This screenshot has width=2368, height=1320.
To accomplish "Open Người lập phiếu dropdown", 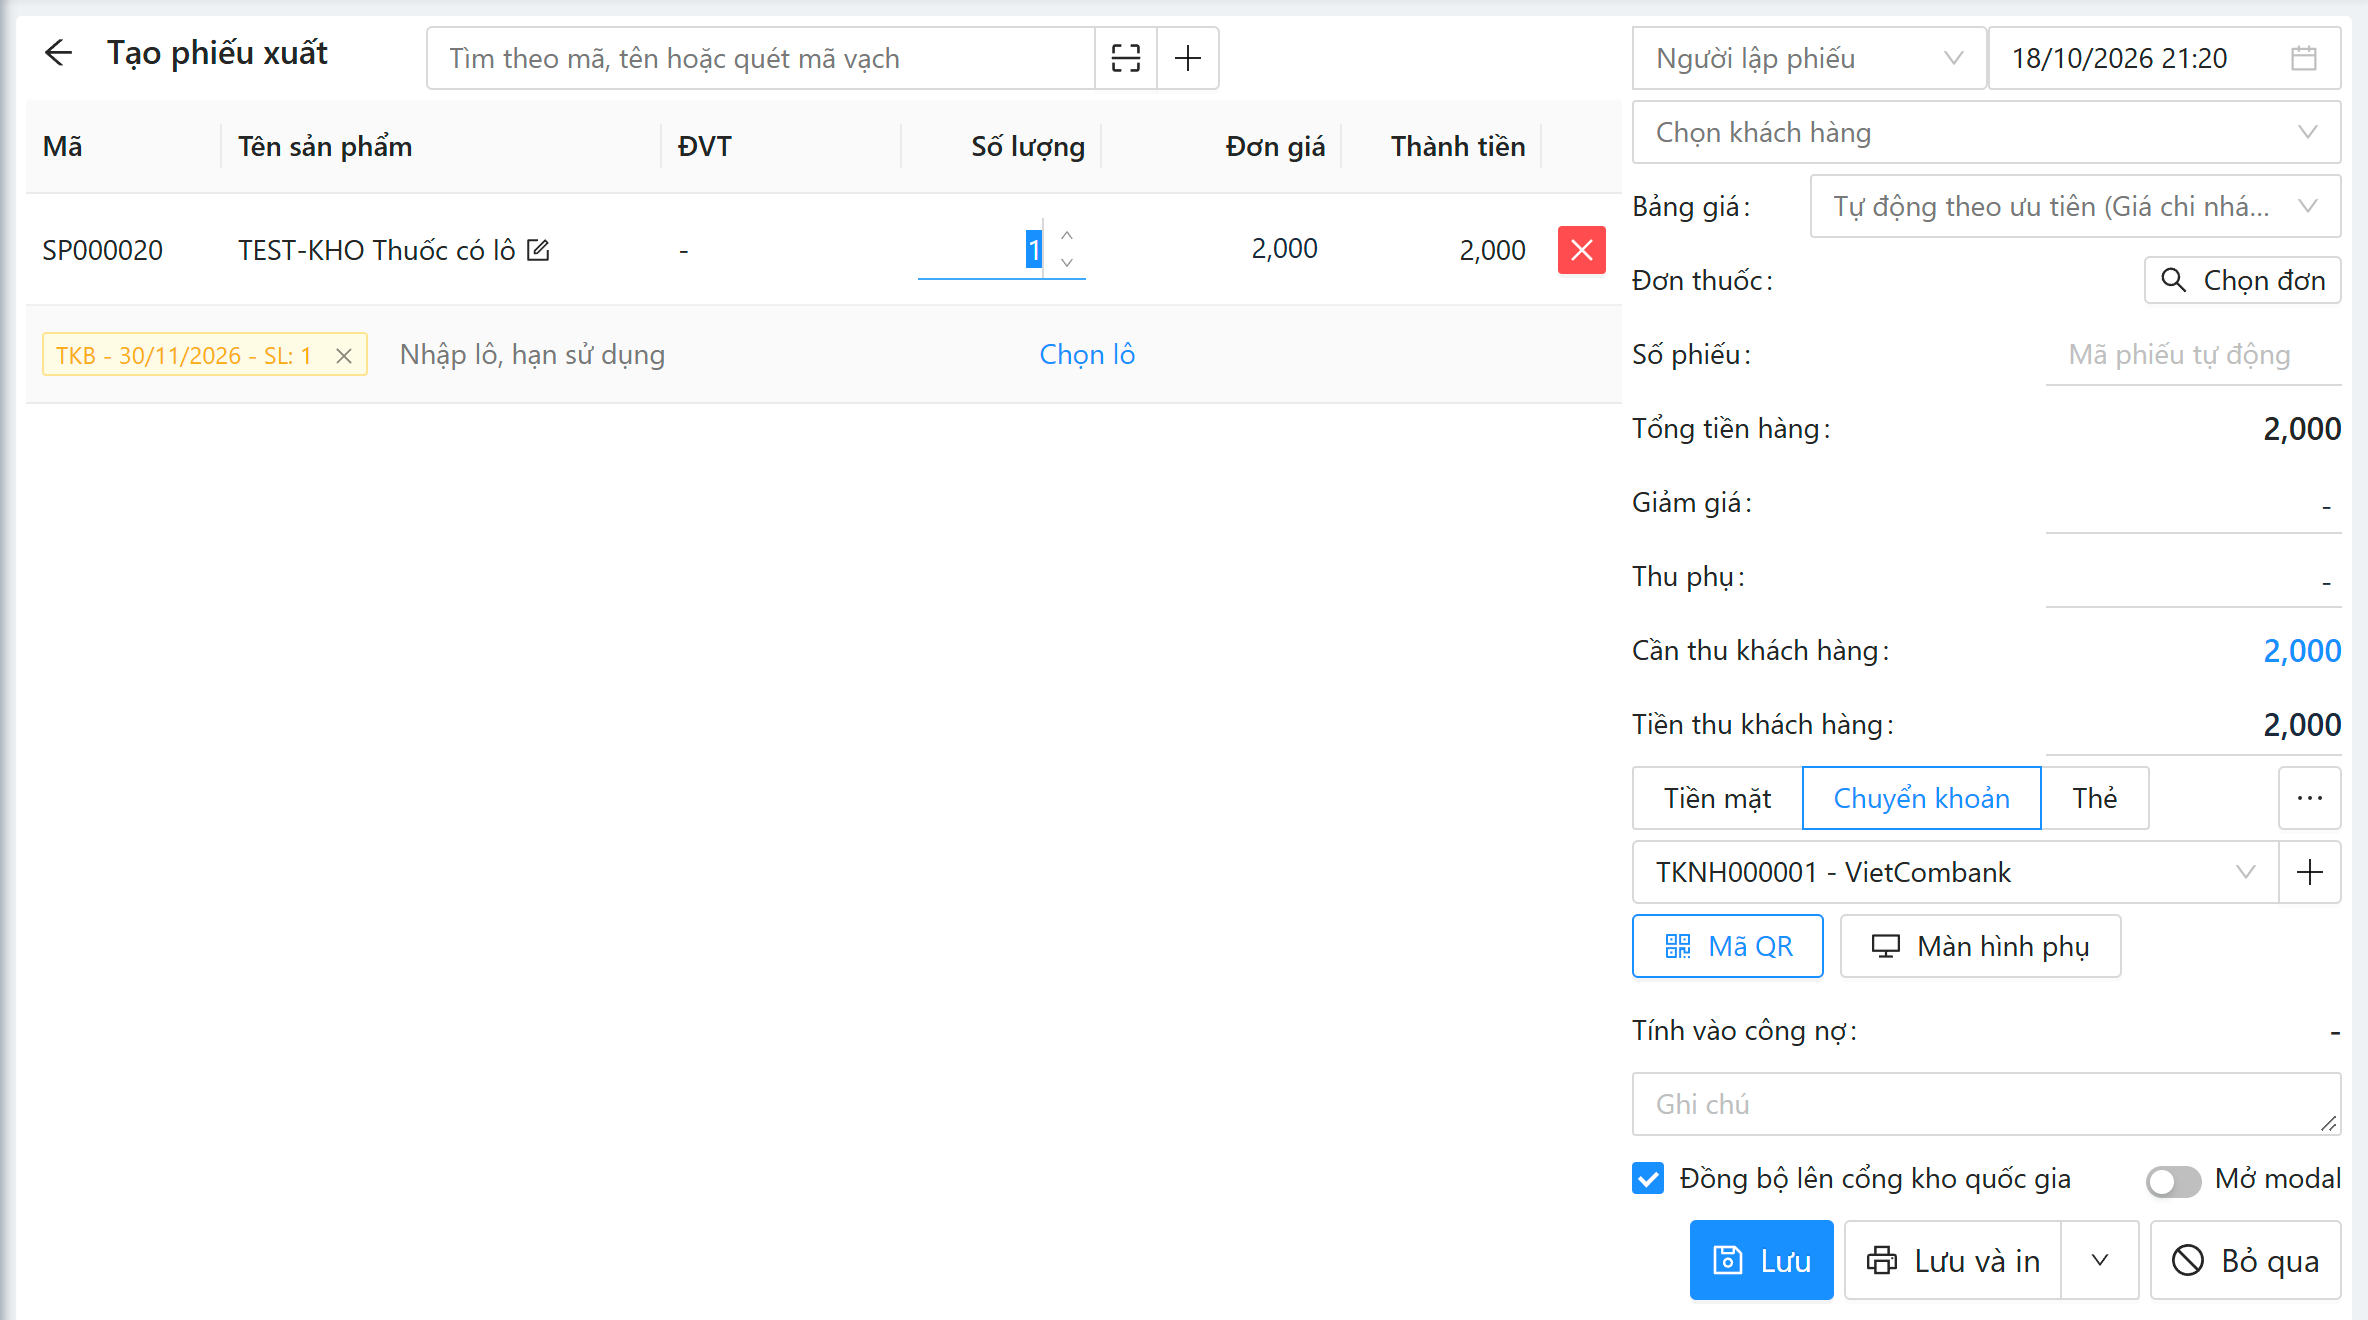I will pyautogui.click(x=1809, y=58).
